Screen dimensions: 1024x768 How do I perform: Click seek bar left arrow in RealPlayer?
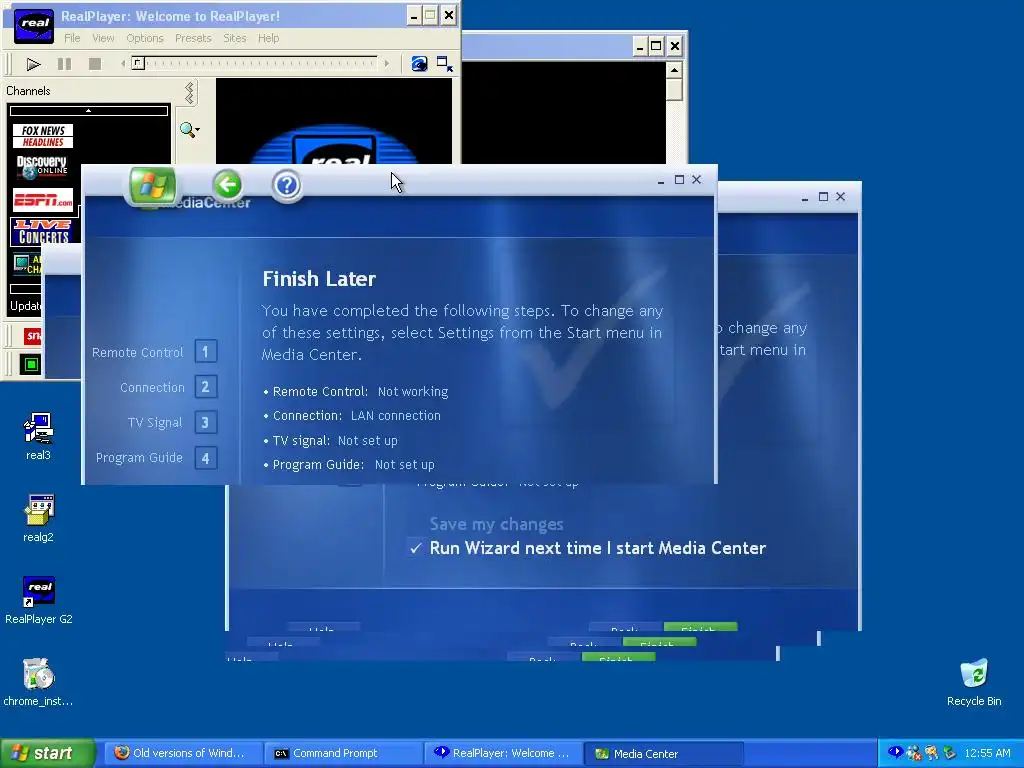pyautogui.click(x=123, y=63)
